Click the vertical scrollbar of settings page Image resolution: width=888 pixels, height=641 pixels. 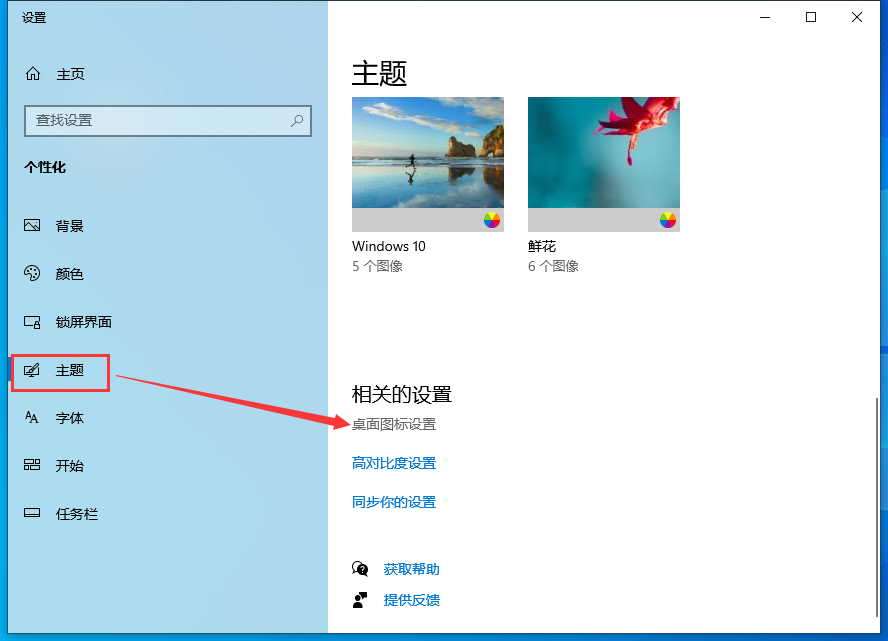877,507
